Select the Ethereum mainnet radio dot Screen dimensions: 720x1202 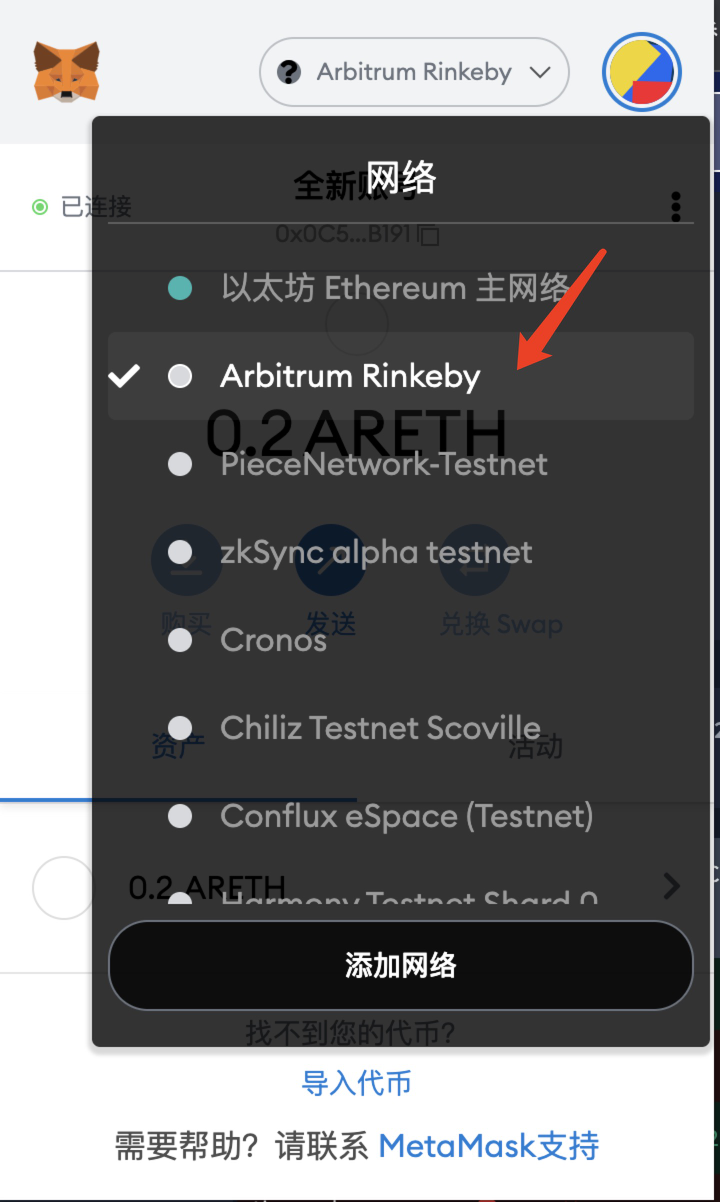click(180, 289)
